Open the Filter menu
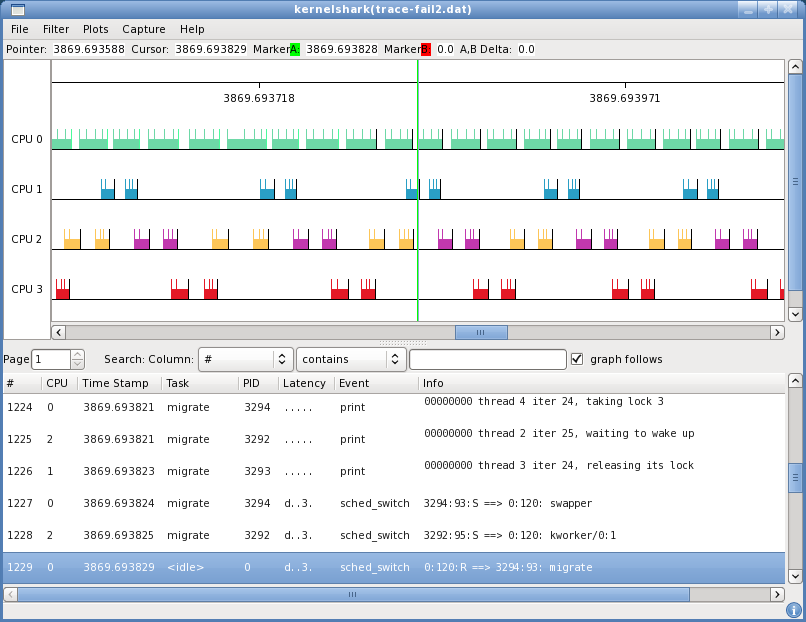Screen dimensions: 806x622 [56, 29]
